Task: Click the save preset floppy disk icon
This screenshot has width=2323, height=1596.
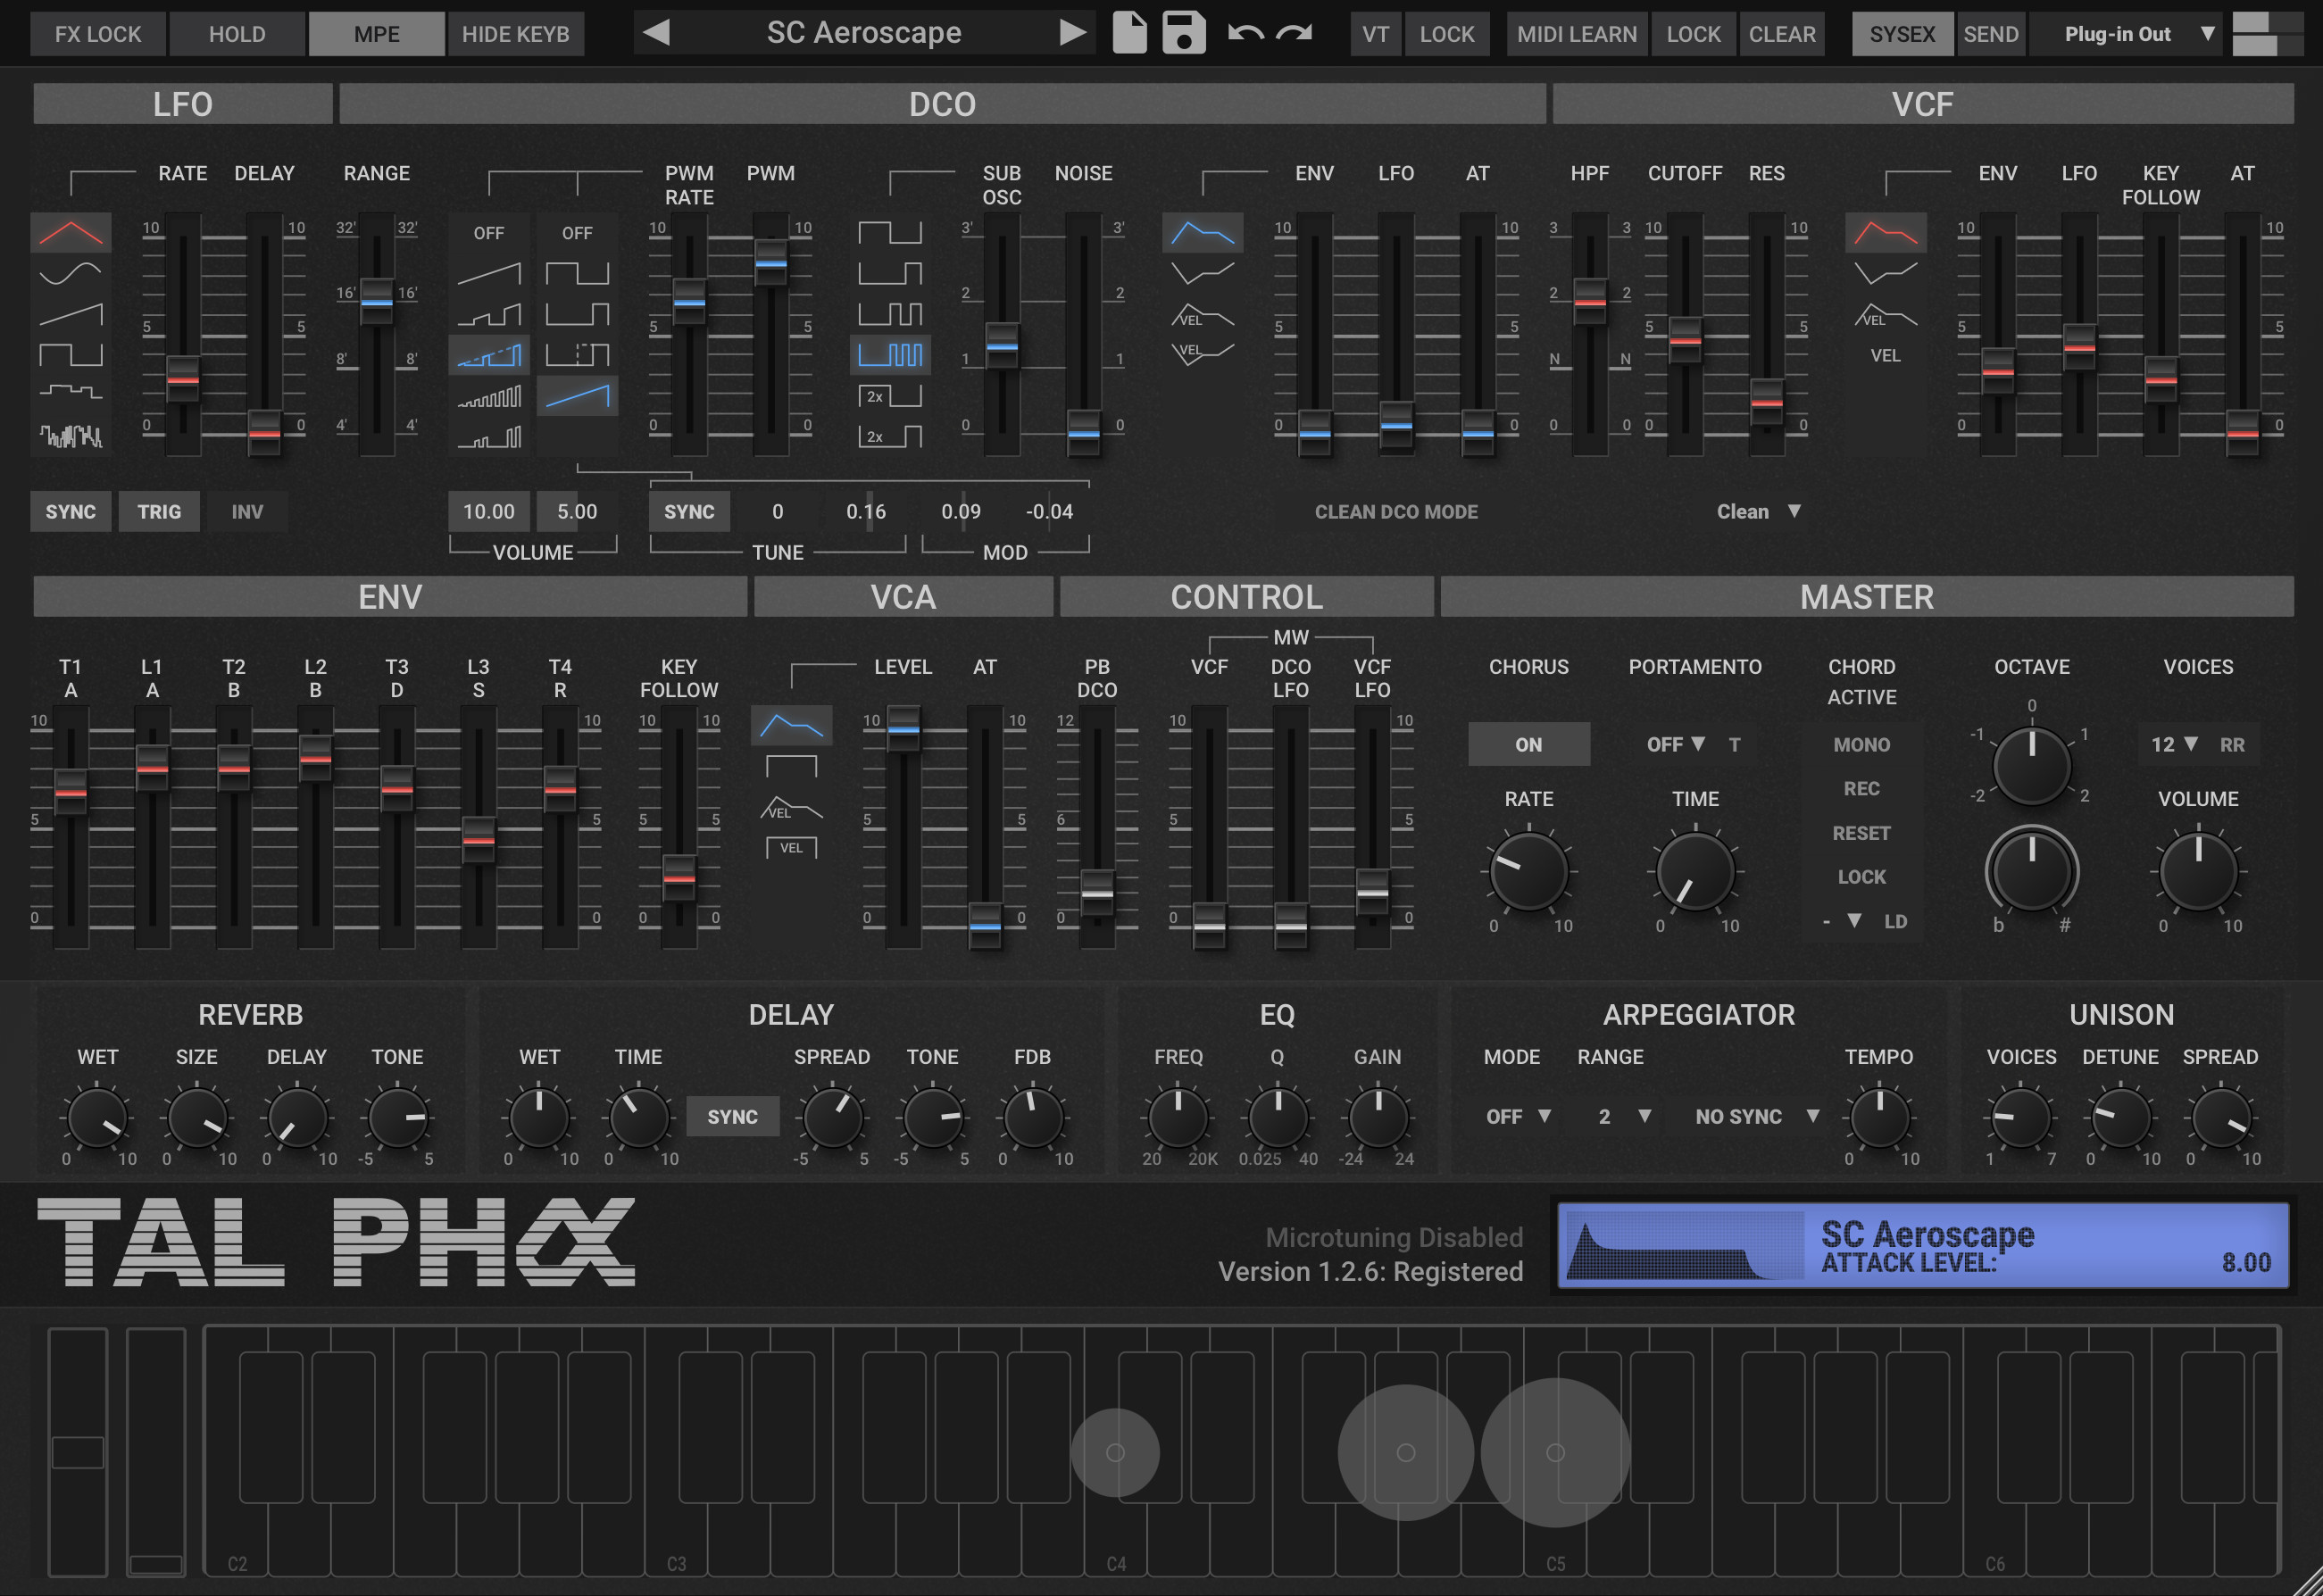Action: [1183, 33]
